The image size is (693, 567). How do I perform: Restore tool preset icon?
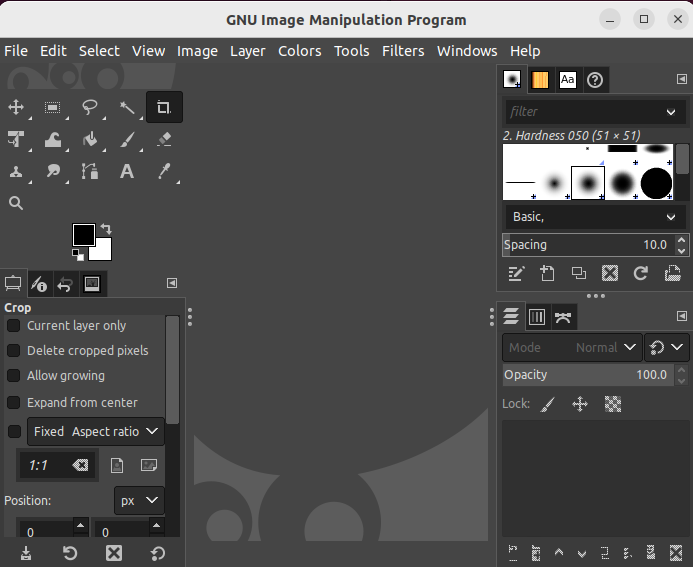70,553
